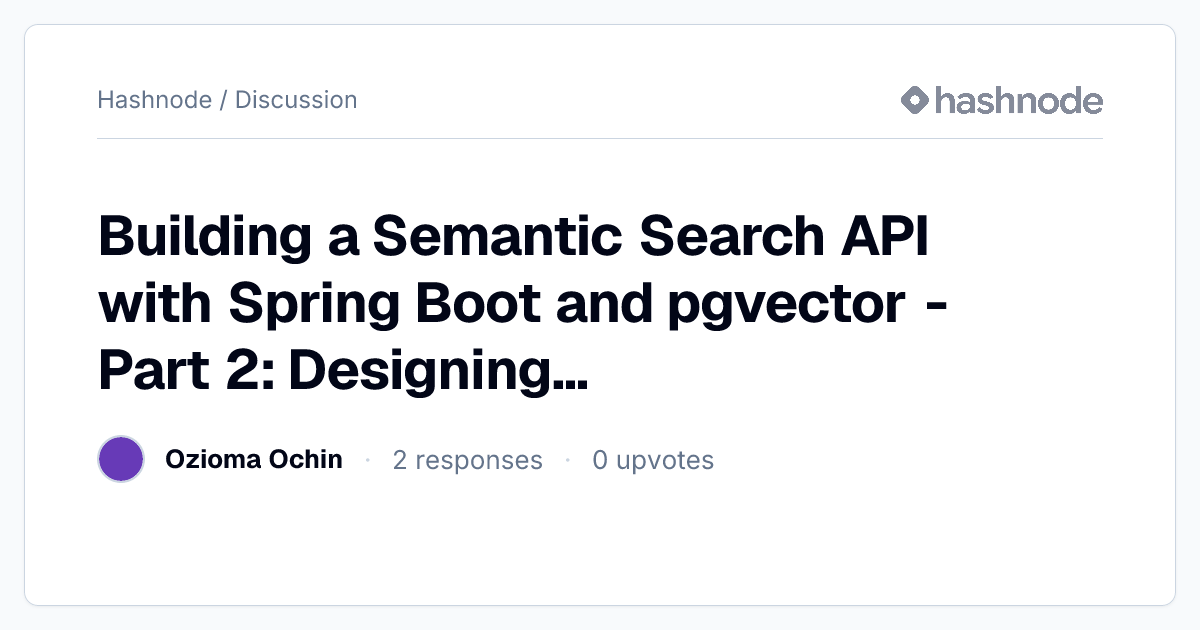Click the Hashnode logo
The width and height of the screenshot is (1200, 630).
pos(1001,100)
